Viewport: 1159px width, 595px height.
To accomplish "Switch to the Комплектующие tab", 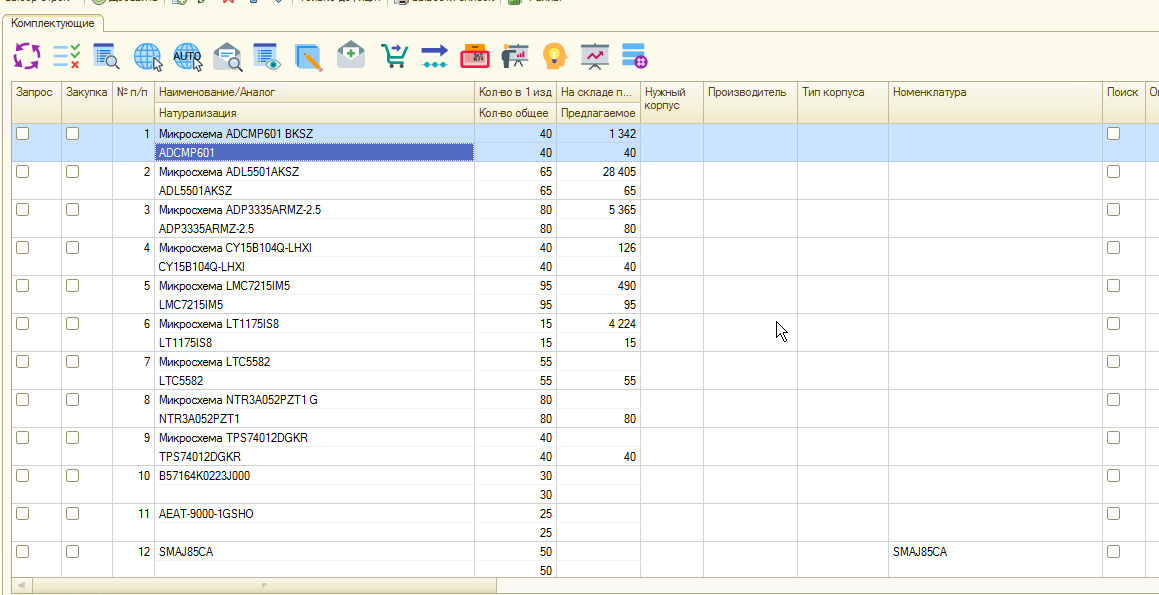I will pyautogui.click(x=53, y=22).
